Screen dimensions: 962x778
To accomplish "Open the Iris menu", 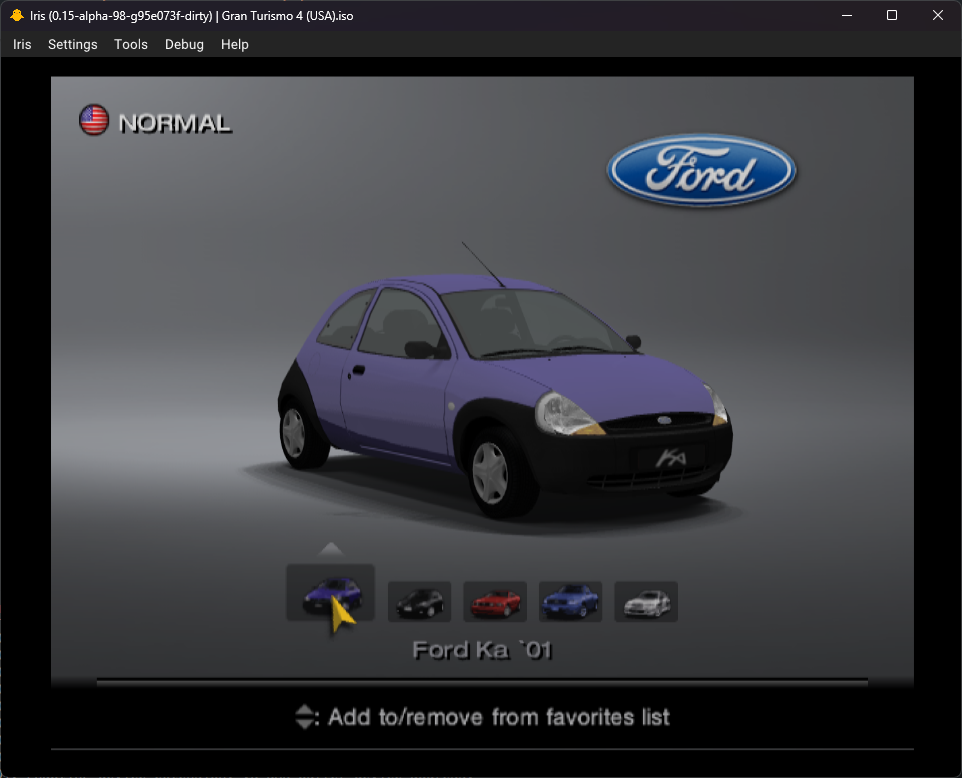I will click(x=21, y=44).
